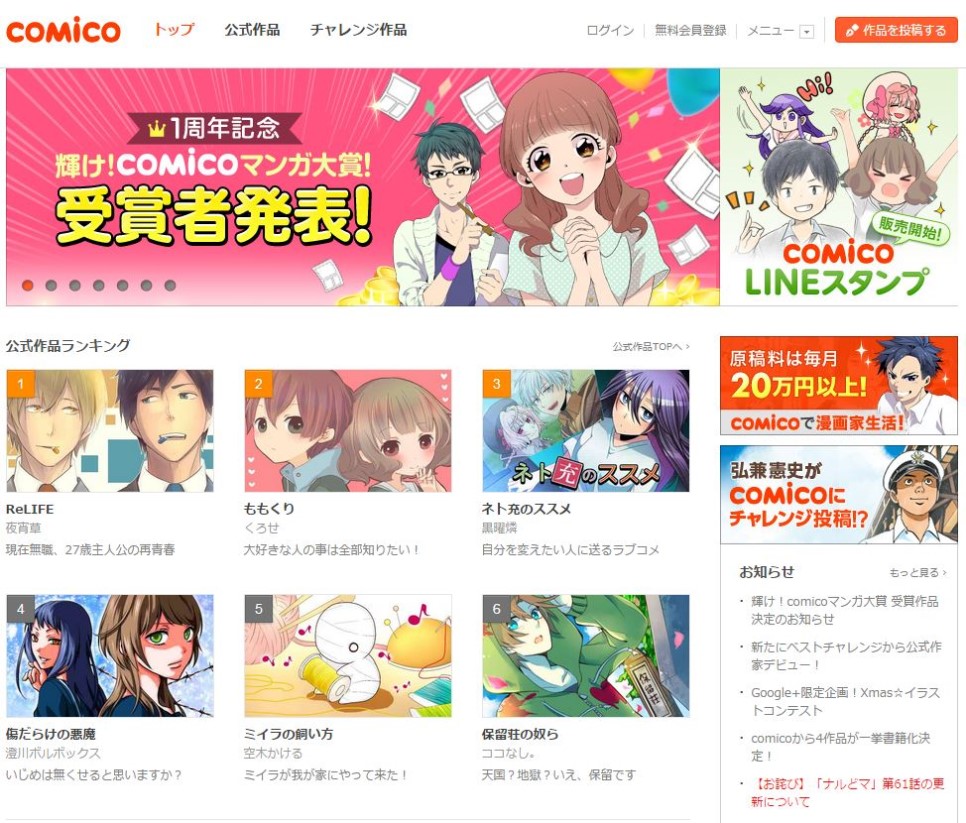The height and width of the screenshot is (823, 966).
Task: Open ミイラの飼い方 rank 5 thumbnail
Action: (348, 655)
